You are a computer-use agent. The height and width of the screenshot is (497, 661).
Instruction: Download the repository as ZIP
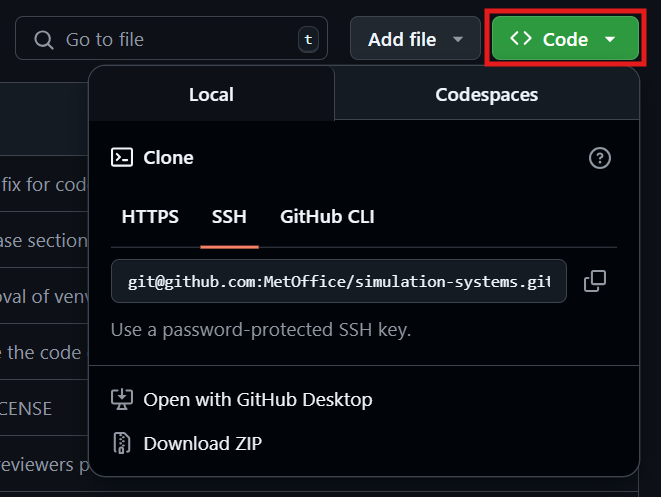[x=203, y=443]
